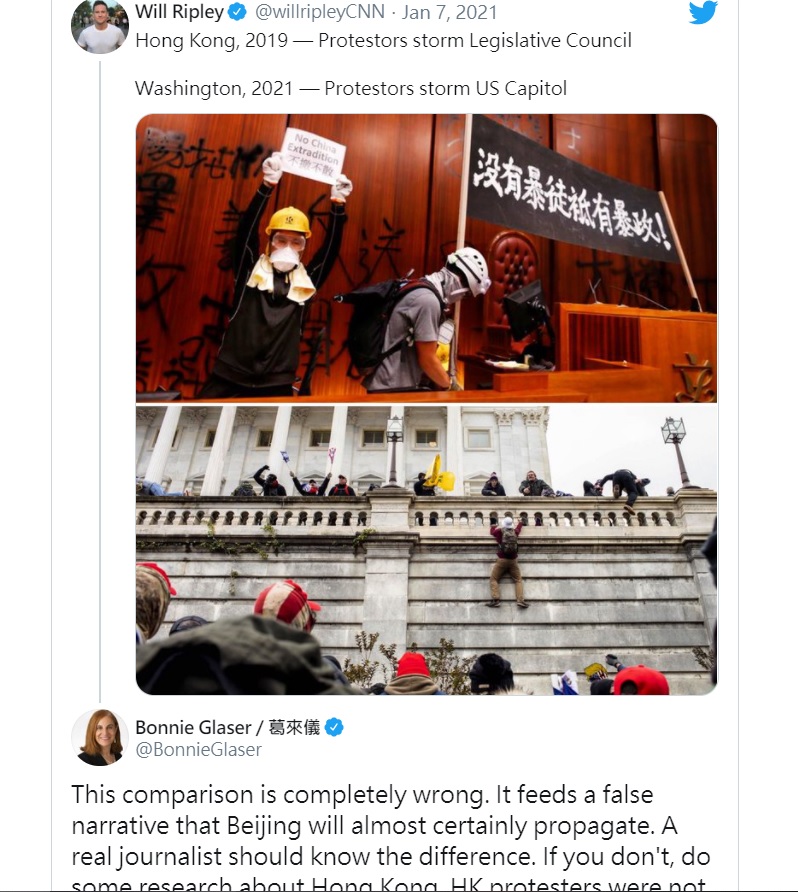View the Hong Kong Legislative Council photo

pyautogui.click(x=426, y=258)
